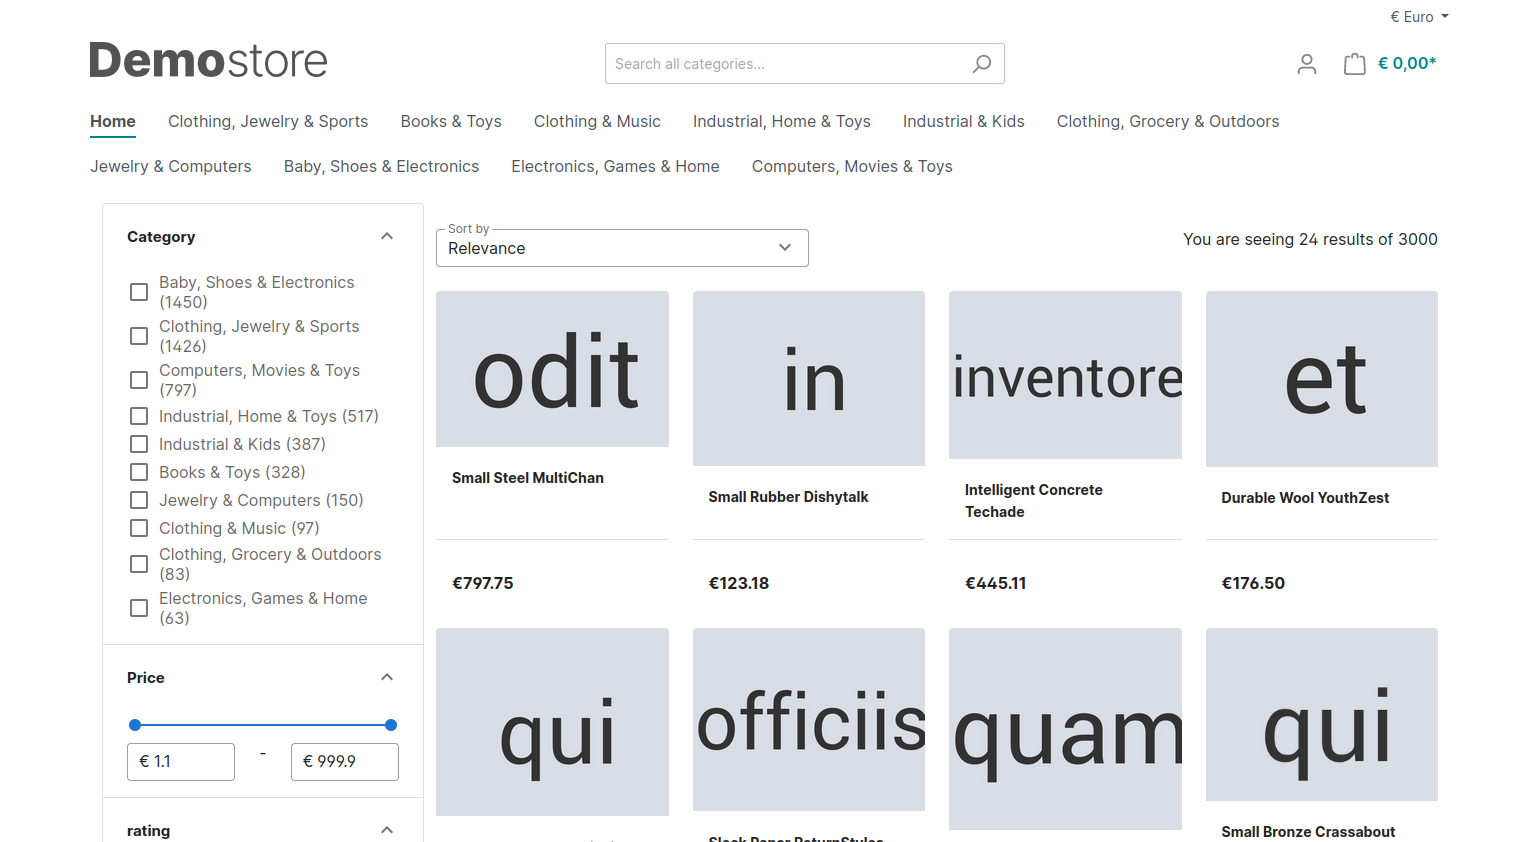Click the €176.50 price text

(x=1253, y=583)
